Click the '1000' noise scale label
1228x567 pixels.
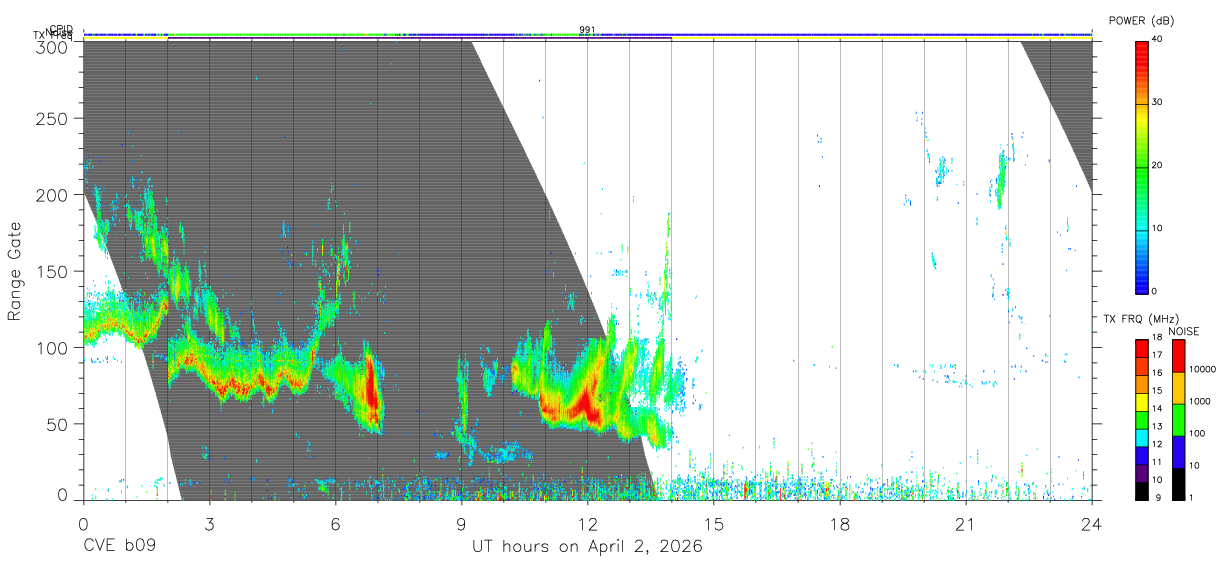click(x=1200, y=402)
